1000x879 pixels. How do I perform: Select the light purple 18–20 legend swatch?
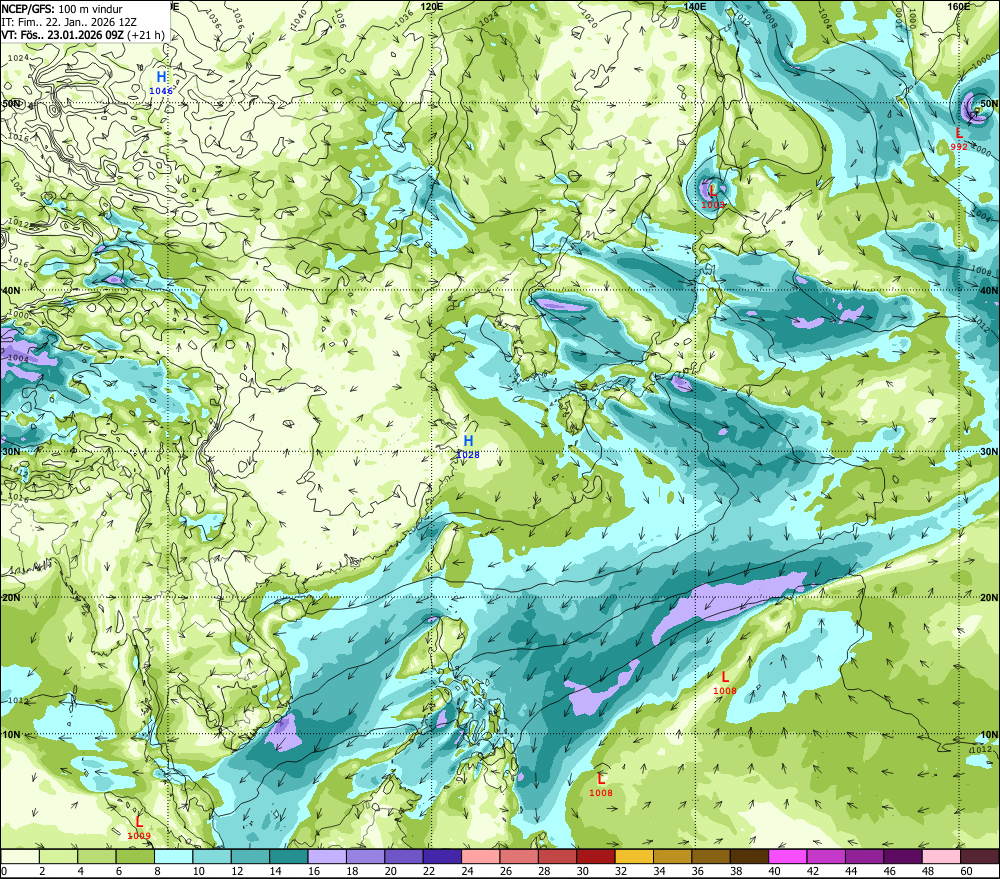365,856
